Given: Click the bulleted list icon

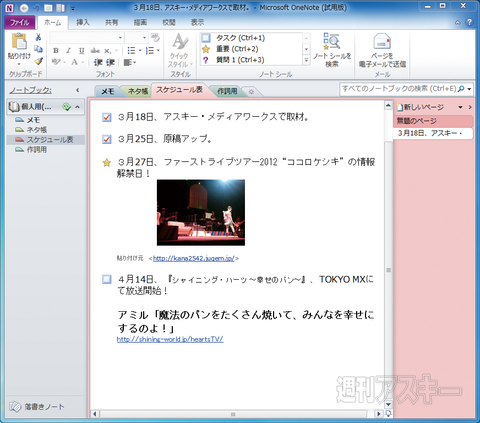Looking at the screenshot, I should [x=131, y=51].
